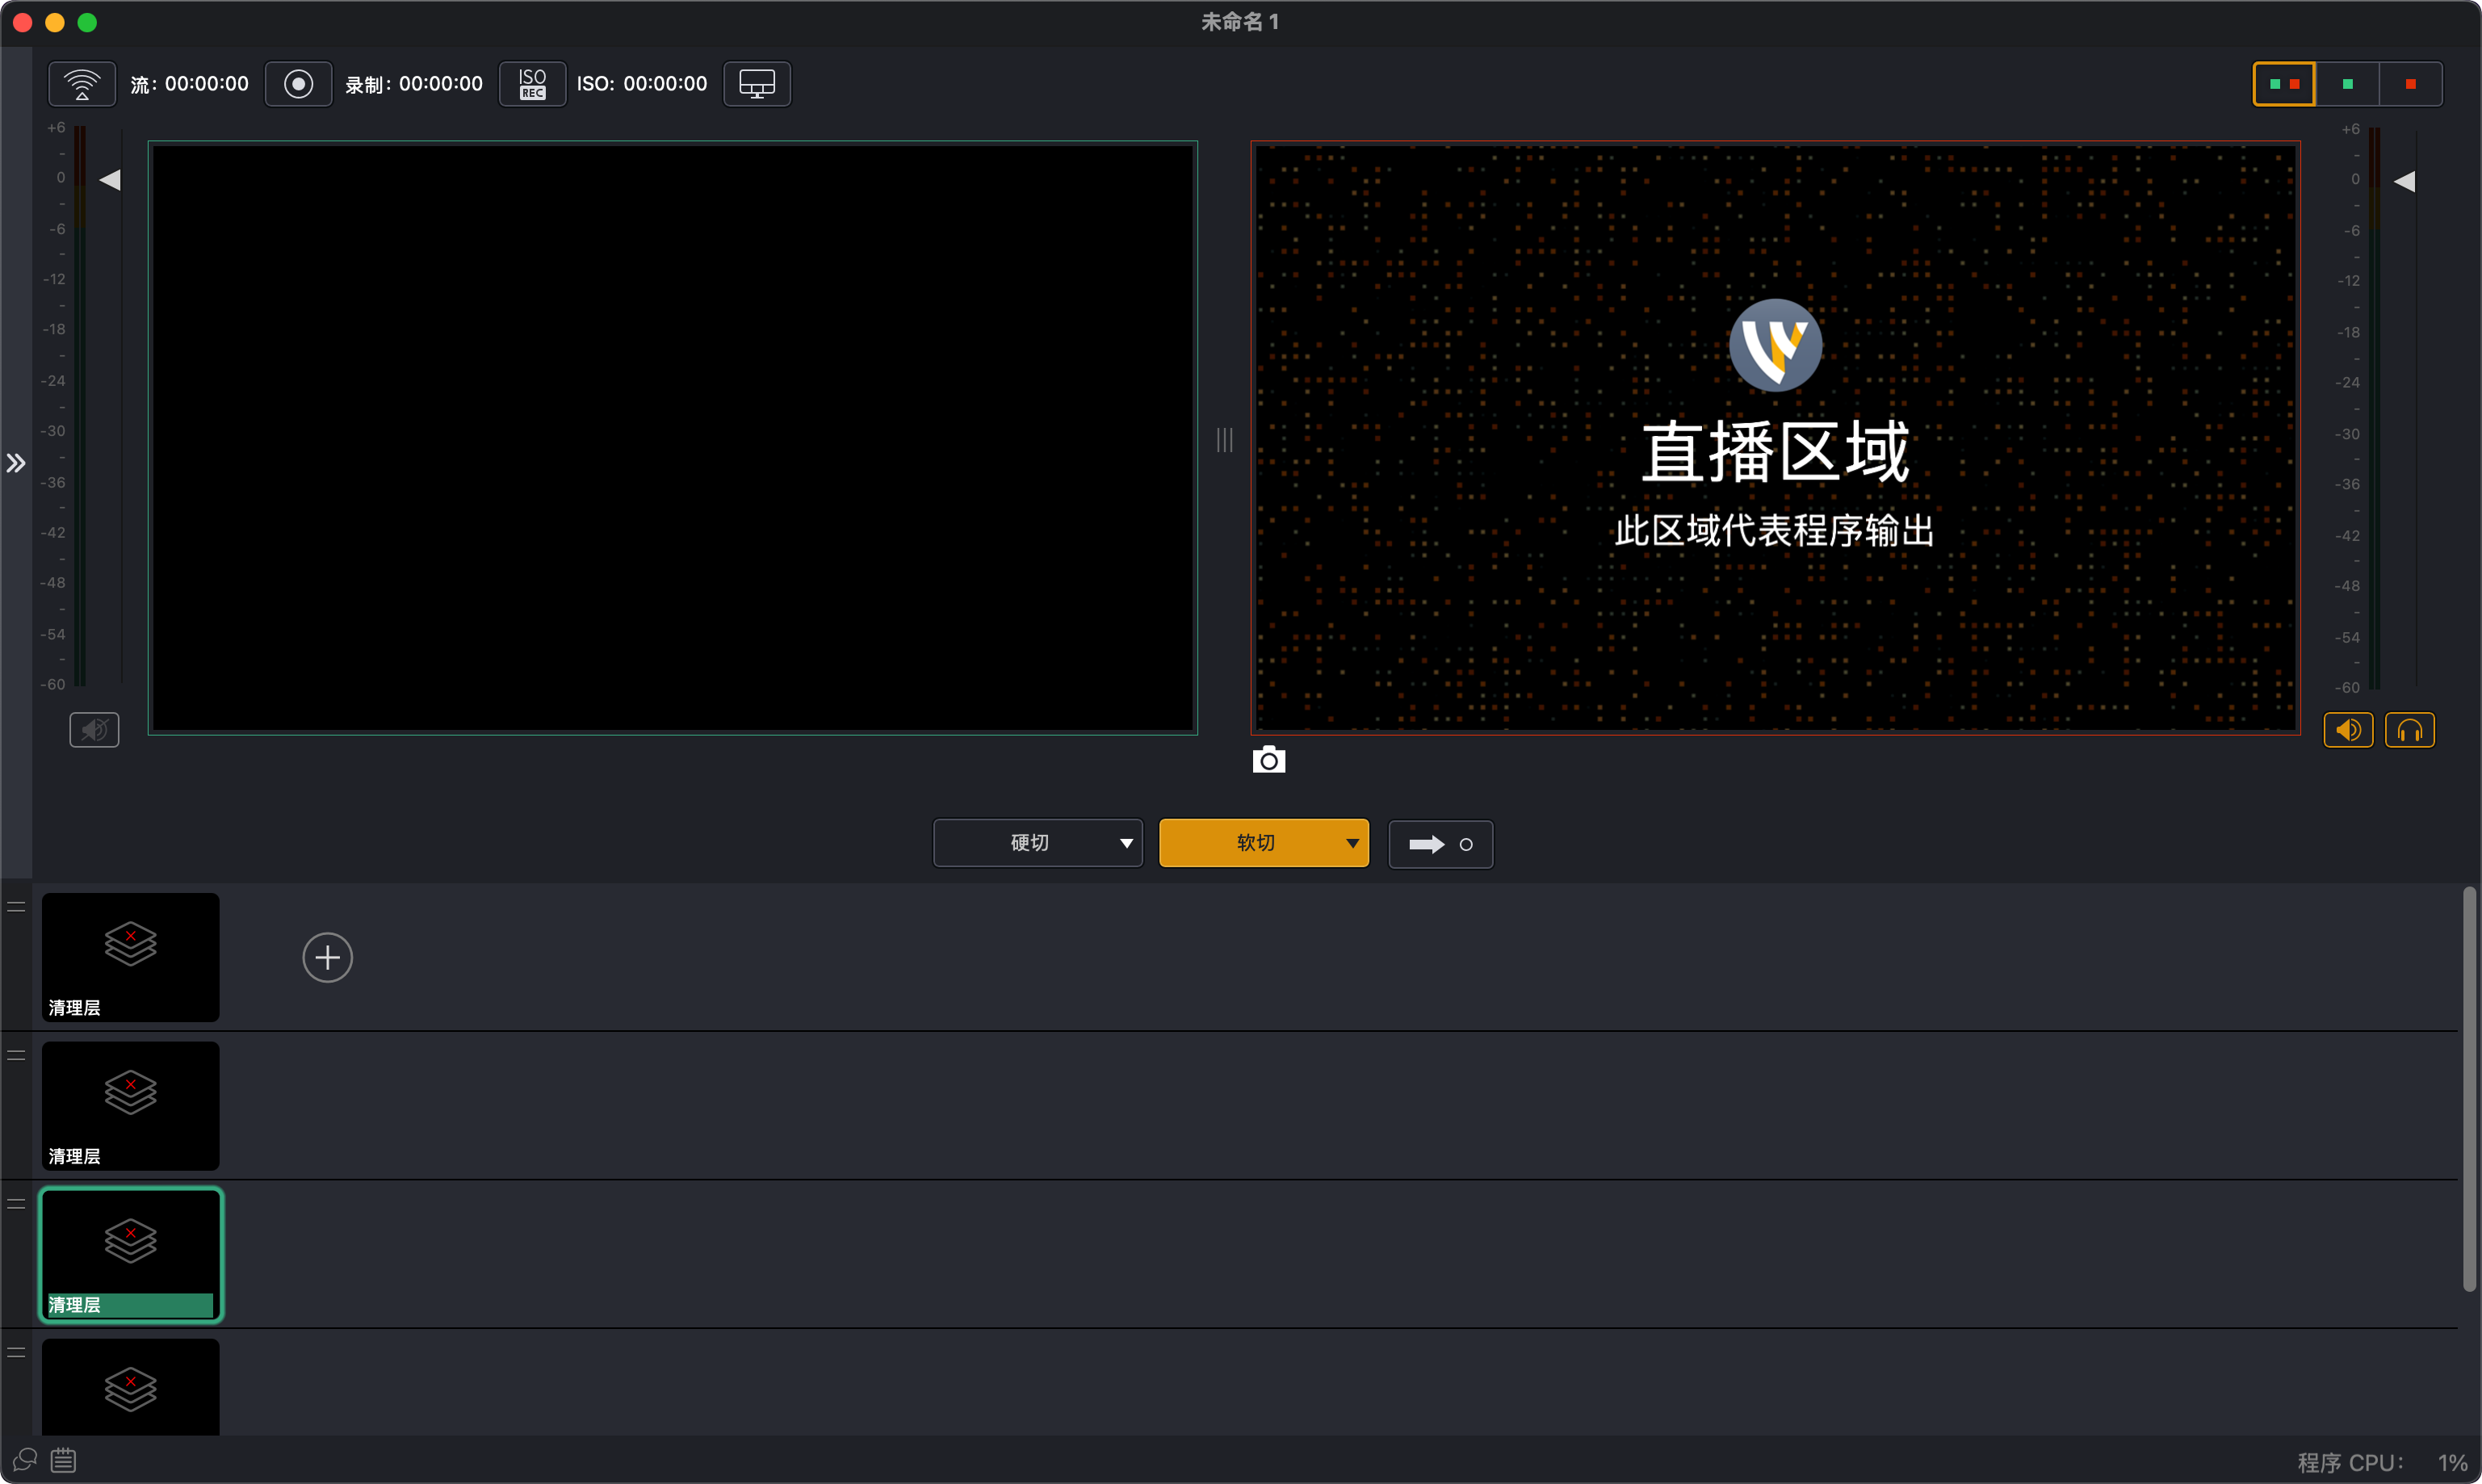Open the calendar list icon at bottom
The width and height of the screenshot is (2482, 1484).
point(64,1460)
